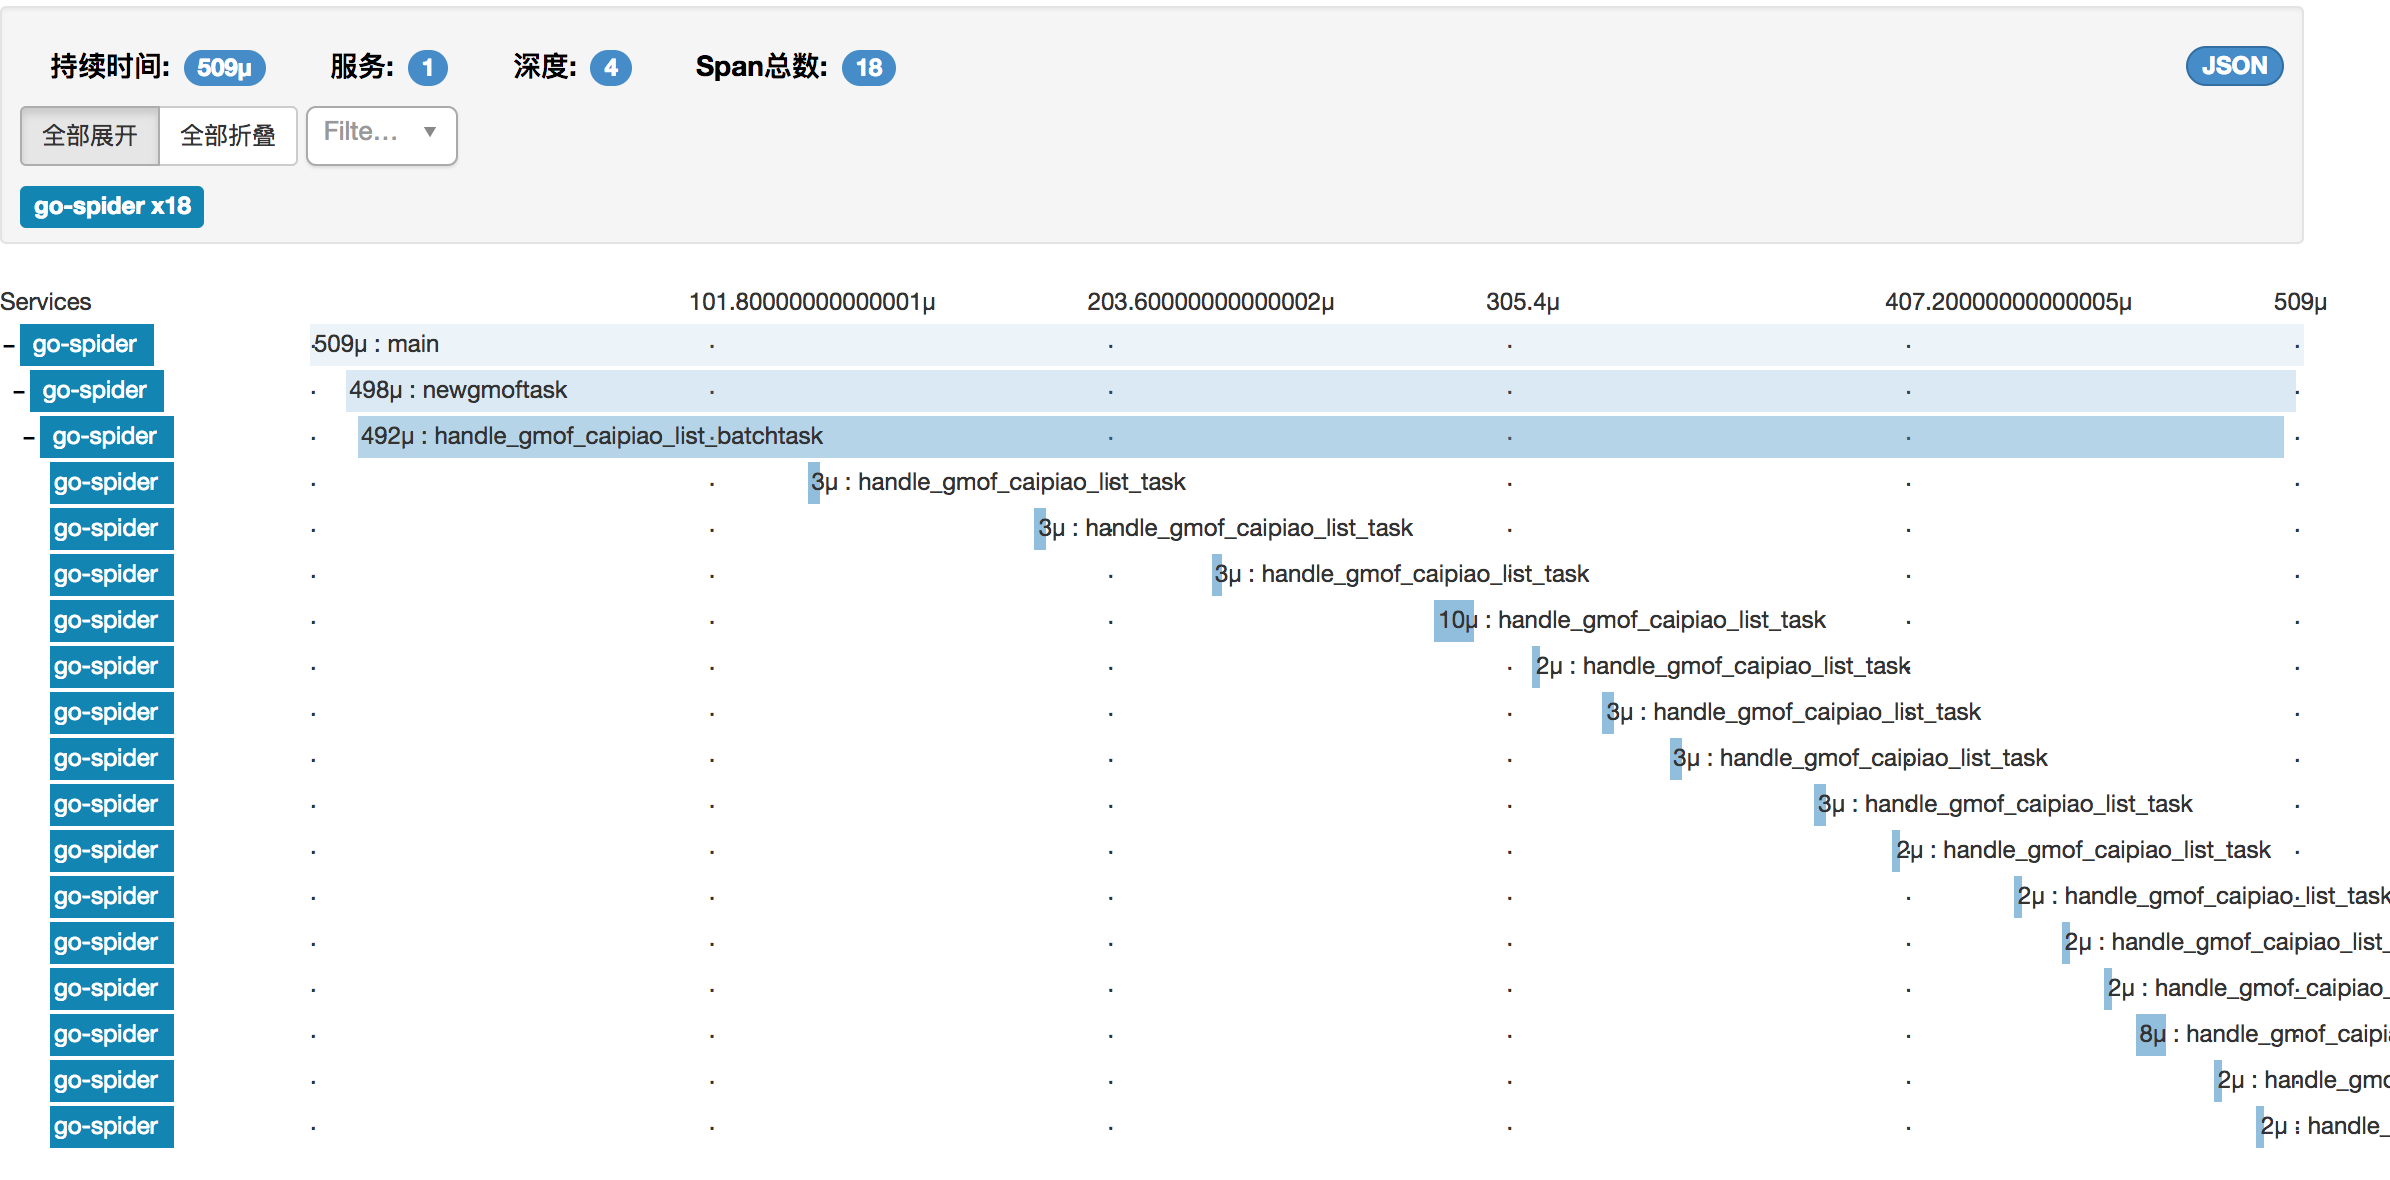
Task: Click the 407.20000000000005μ time marker label
Action: pos(2008,301)
